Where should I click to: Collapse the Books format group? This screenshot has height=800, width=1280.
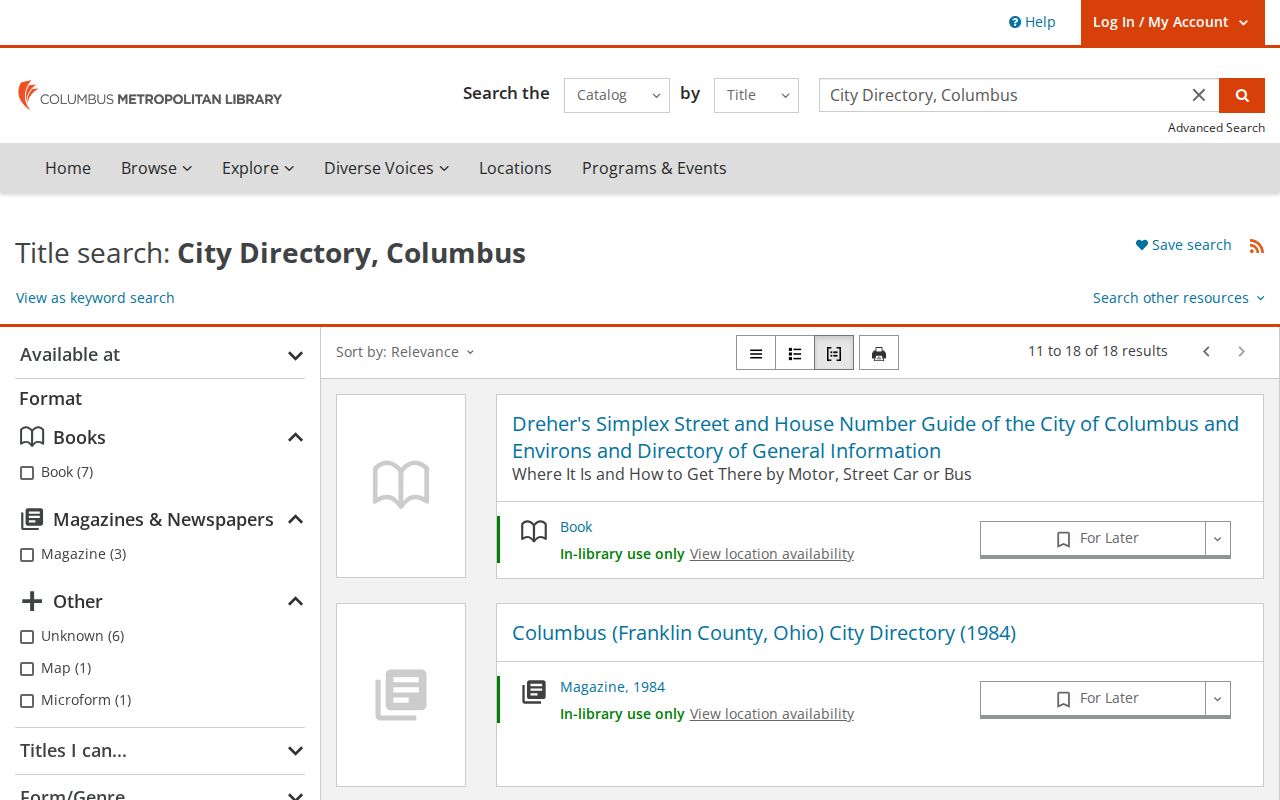tap(295, 438)
